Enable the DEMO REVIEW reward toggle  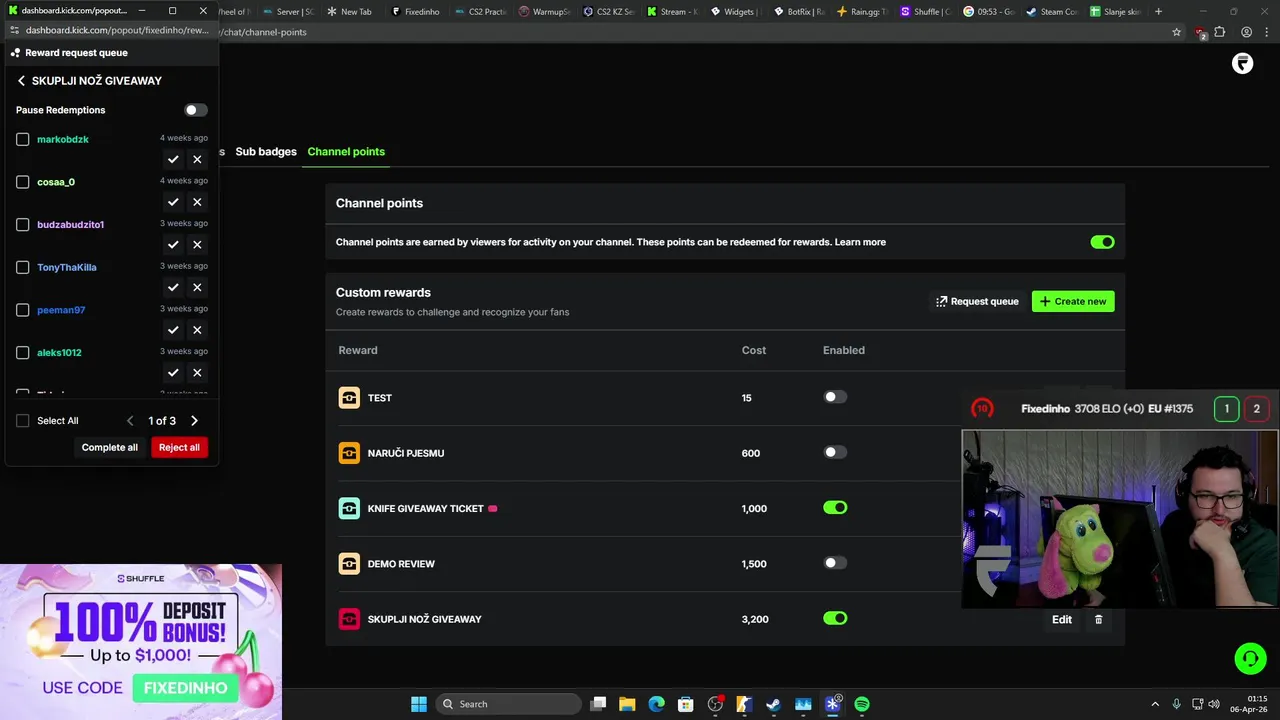tap(835, 563)
